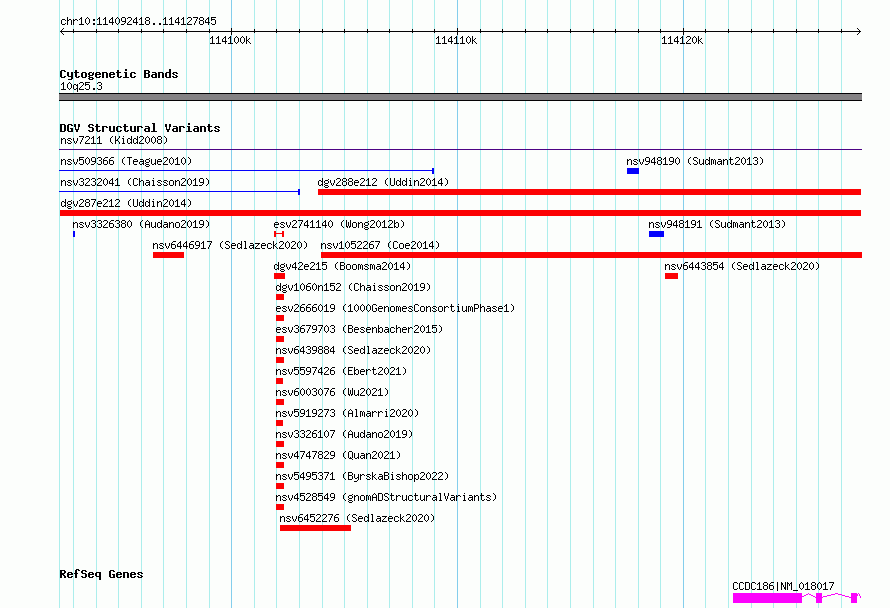Image resolution: width=890 pixels, height=608 pixels.
Task: Click the esv2741140 red bracket marker
Action: (x=279, y=234)
